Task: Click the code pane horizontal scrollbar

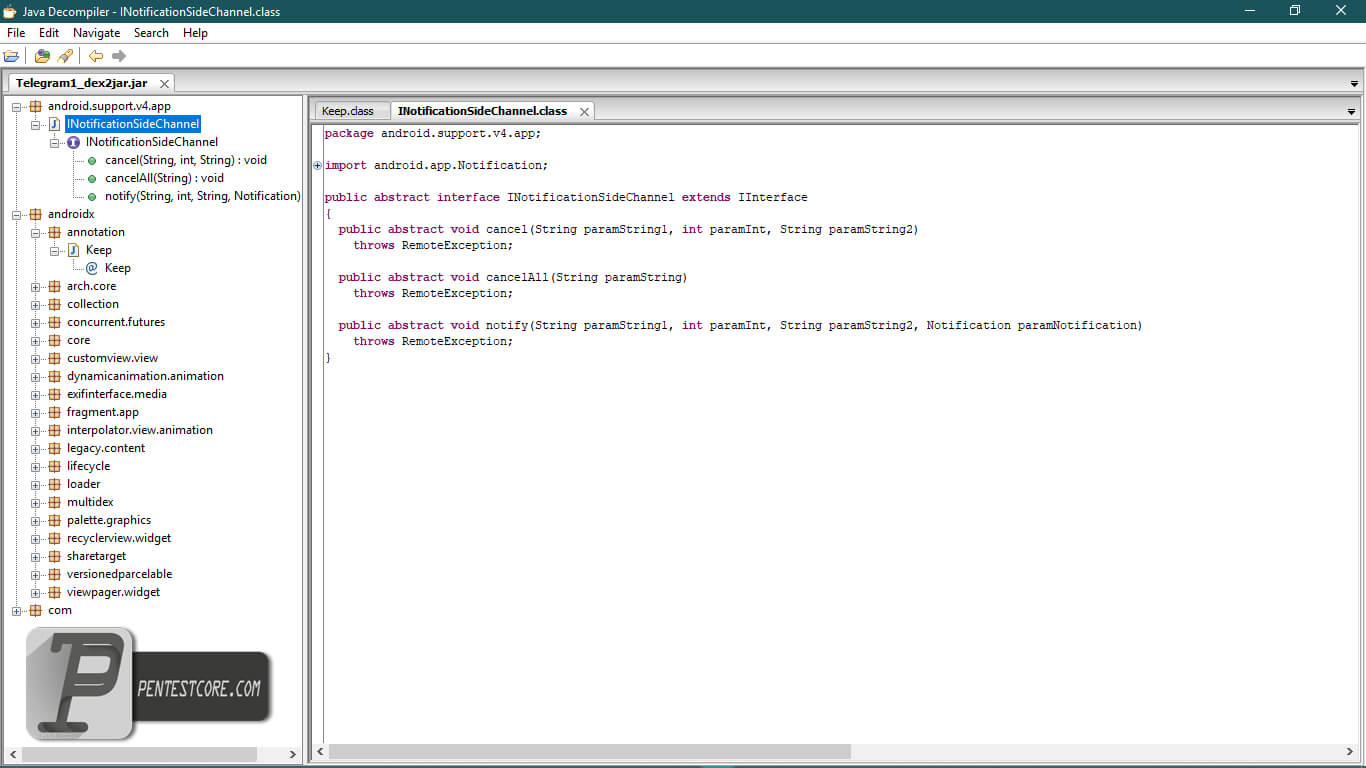Action: [589, 751]
